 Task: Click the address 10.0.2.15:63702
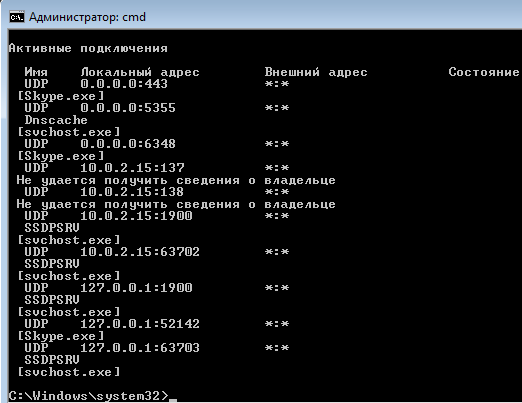click(140, 252)
